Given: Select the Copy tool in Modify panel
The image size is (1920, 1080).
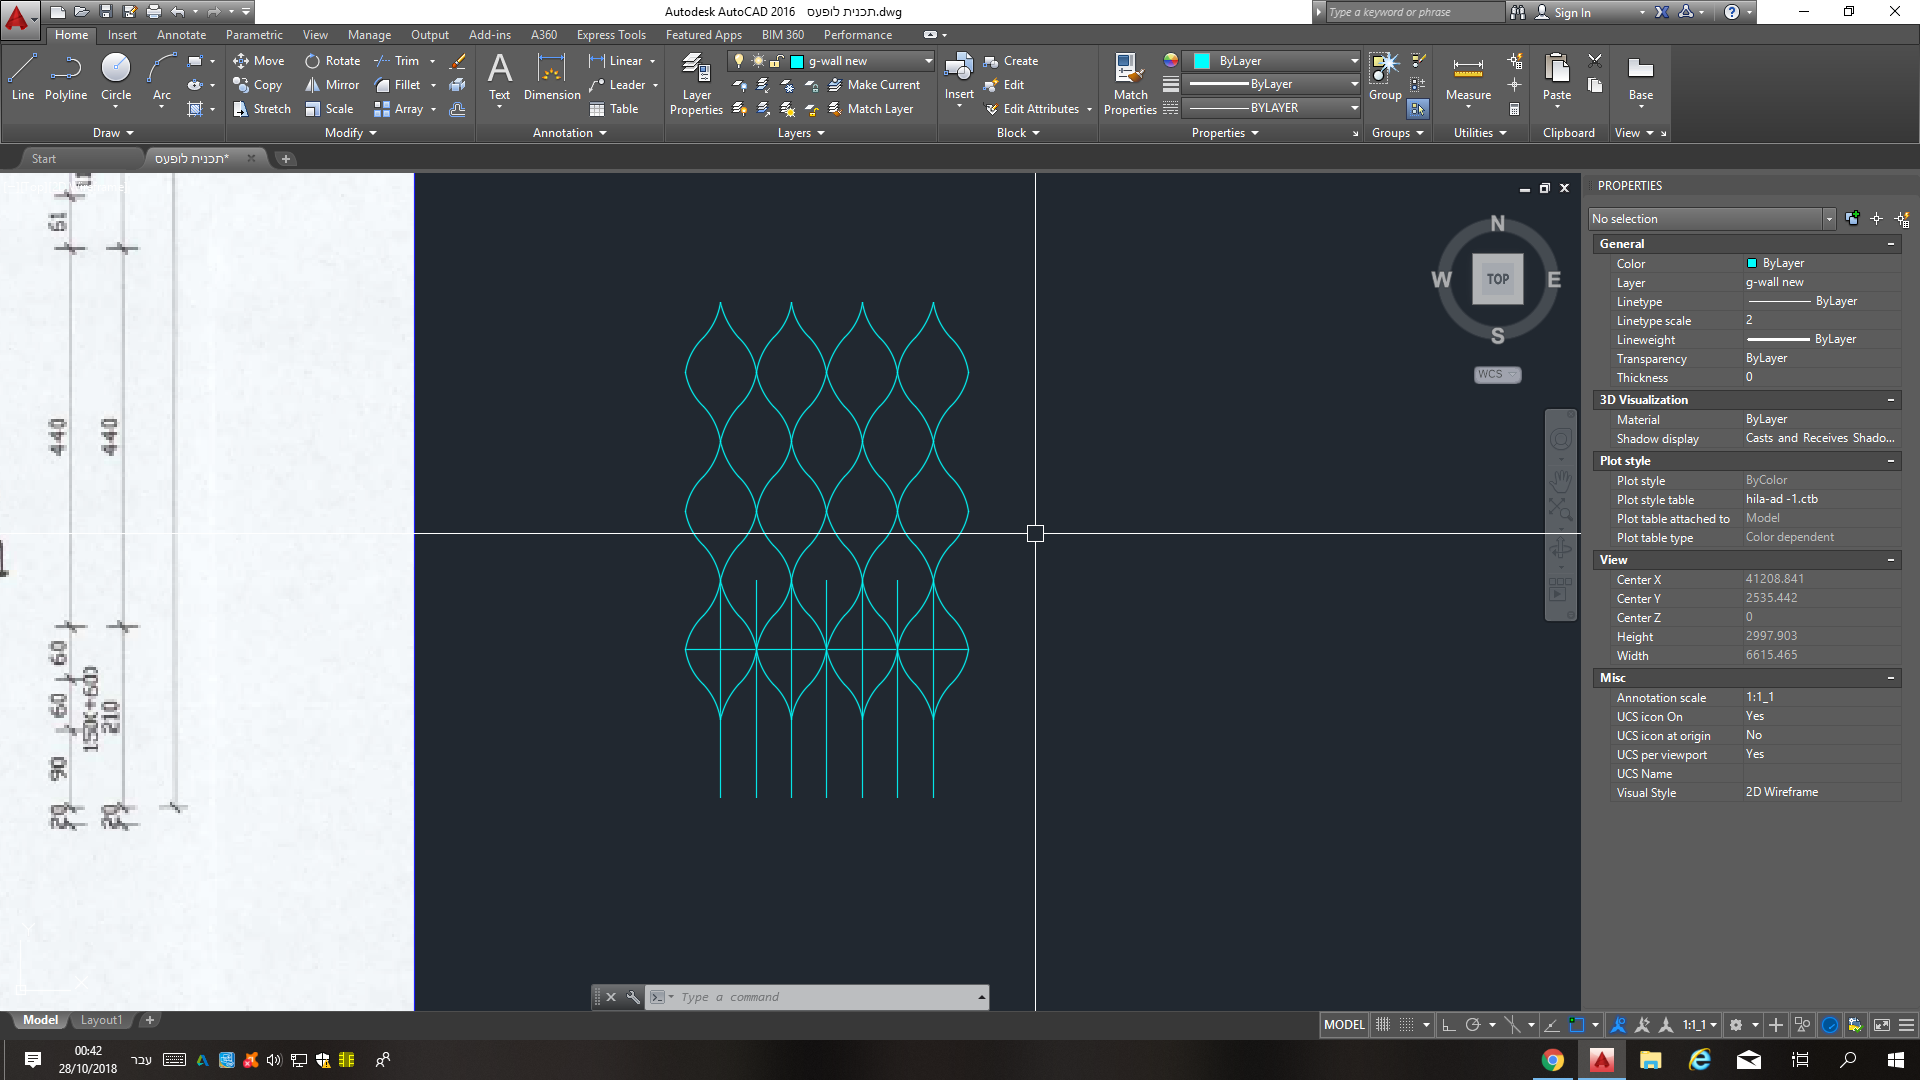Looking at the screenshot, I should coord(258,85).
